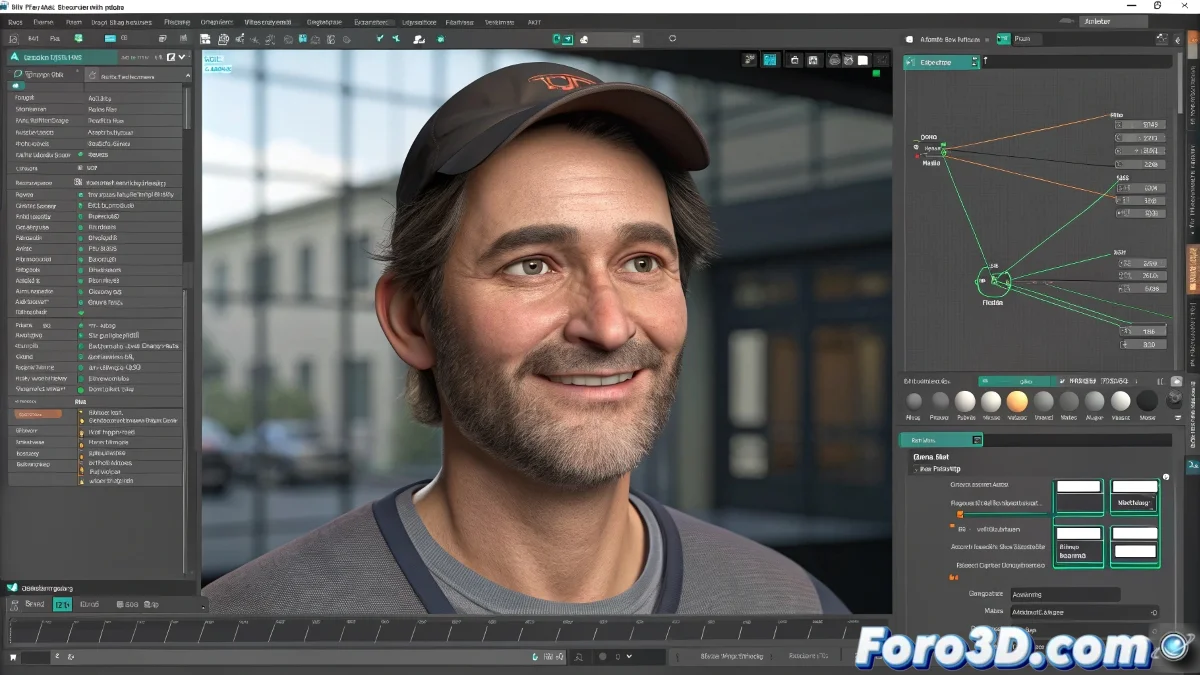Image resolution: width=1200 pixels, height=675 pixels.
Task: Open the teal header dropdown of the properties panel
Action: (940, 440)
